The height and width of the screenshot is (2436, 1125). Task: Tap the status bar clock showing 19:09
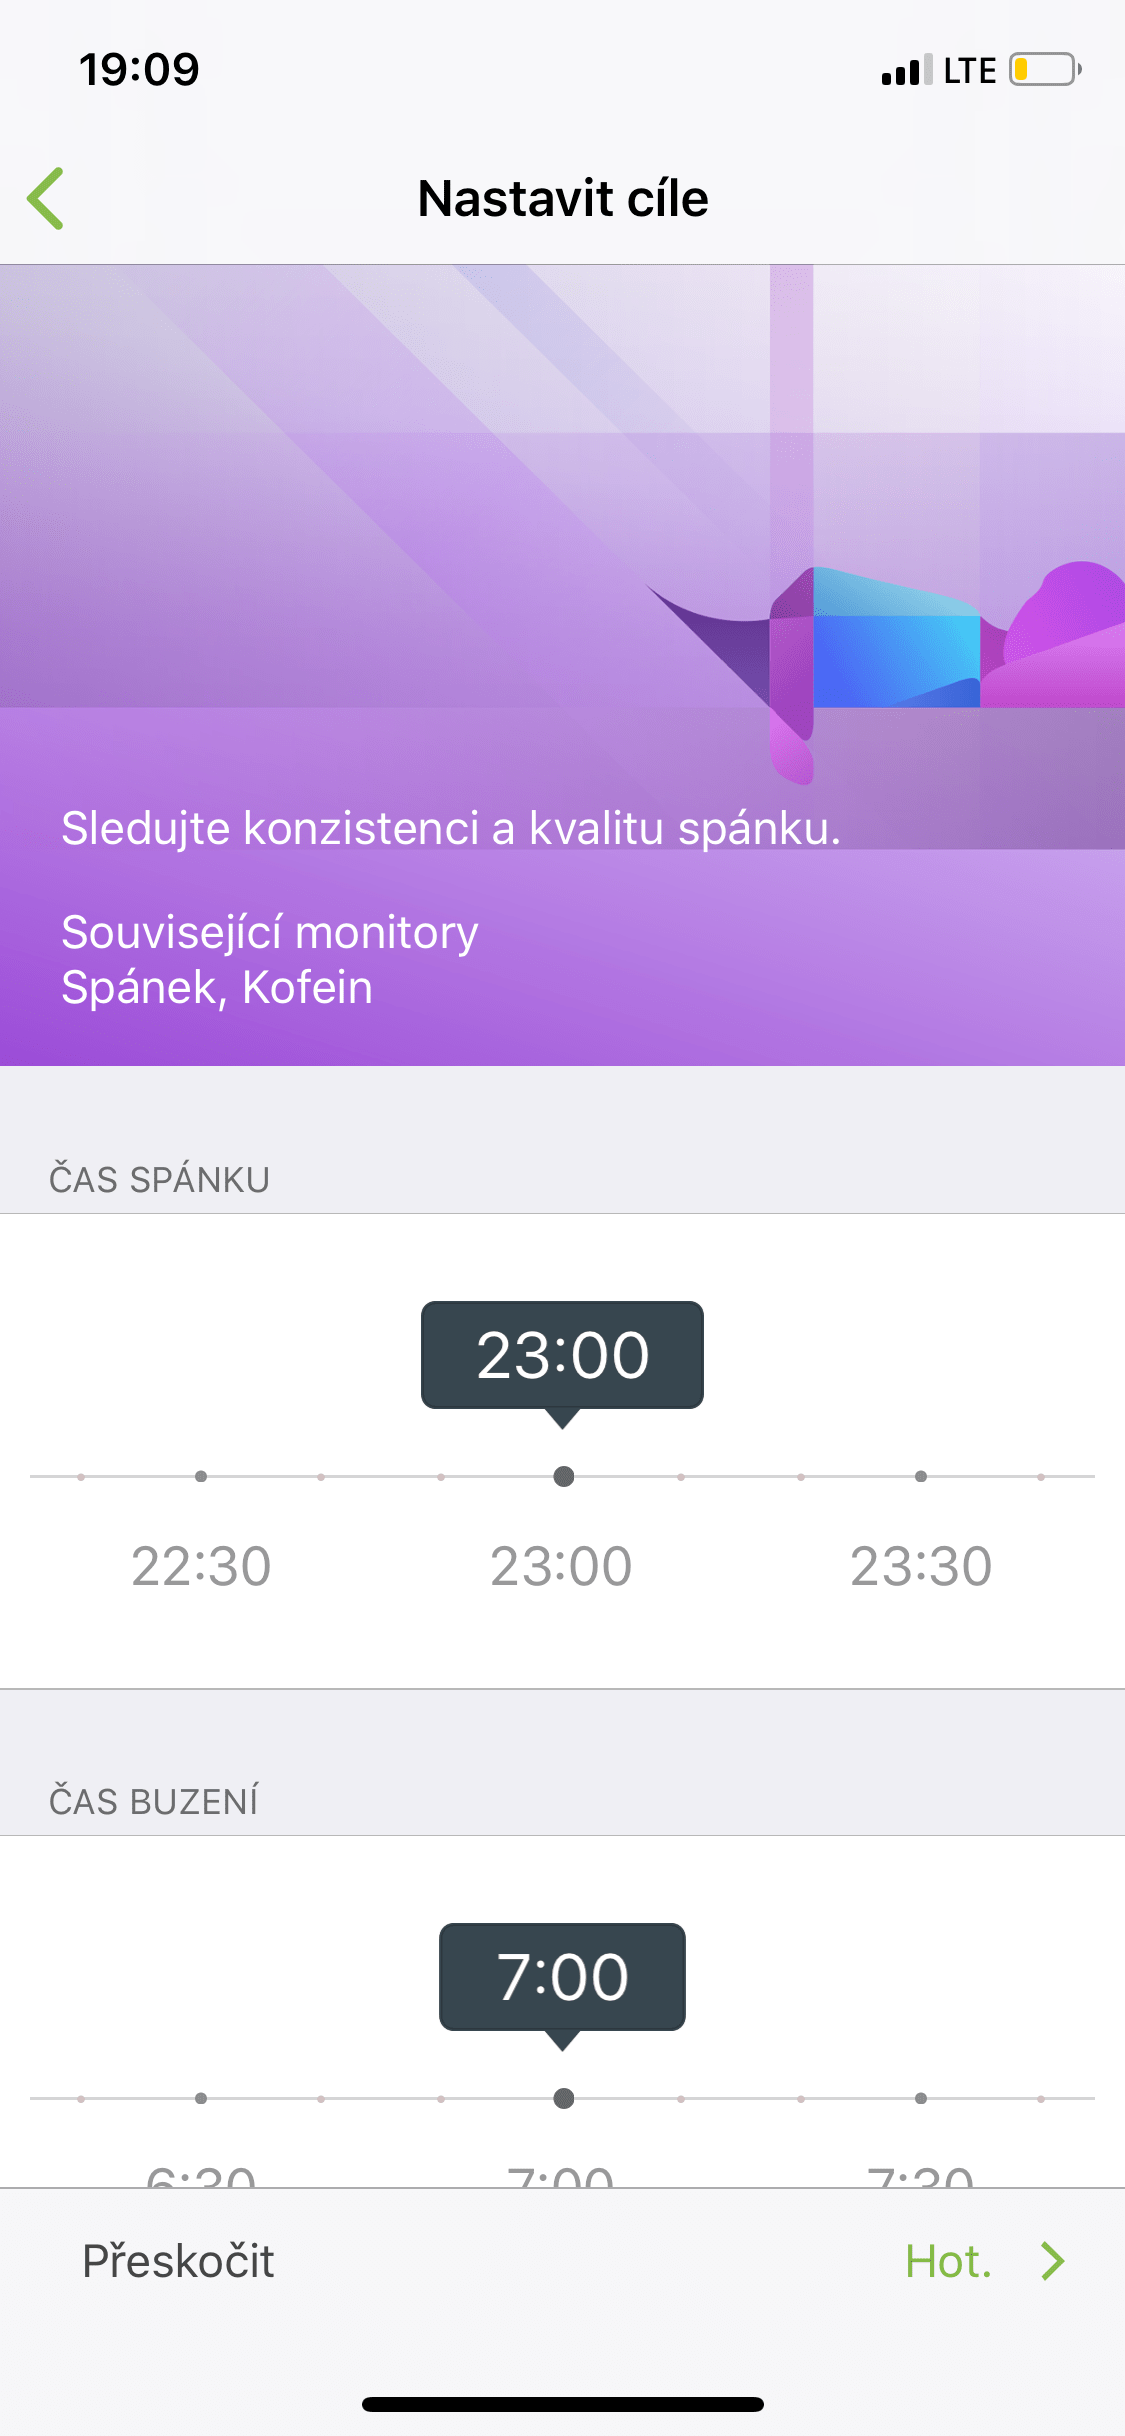[x=139, y=70]
